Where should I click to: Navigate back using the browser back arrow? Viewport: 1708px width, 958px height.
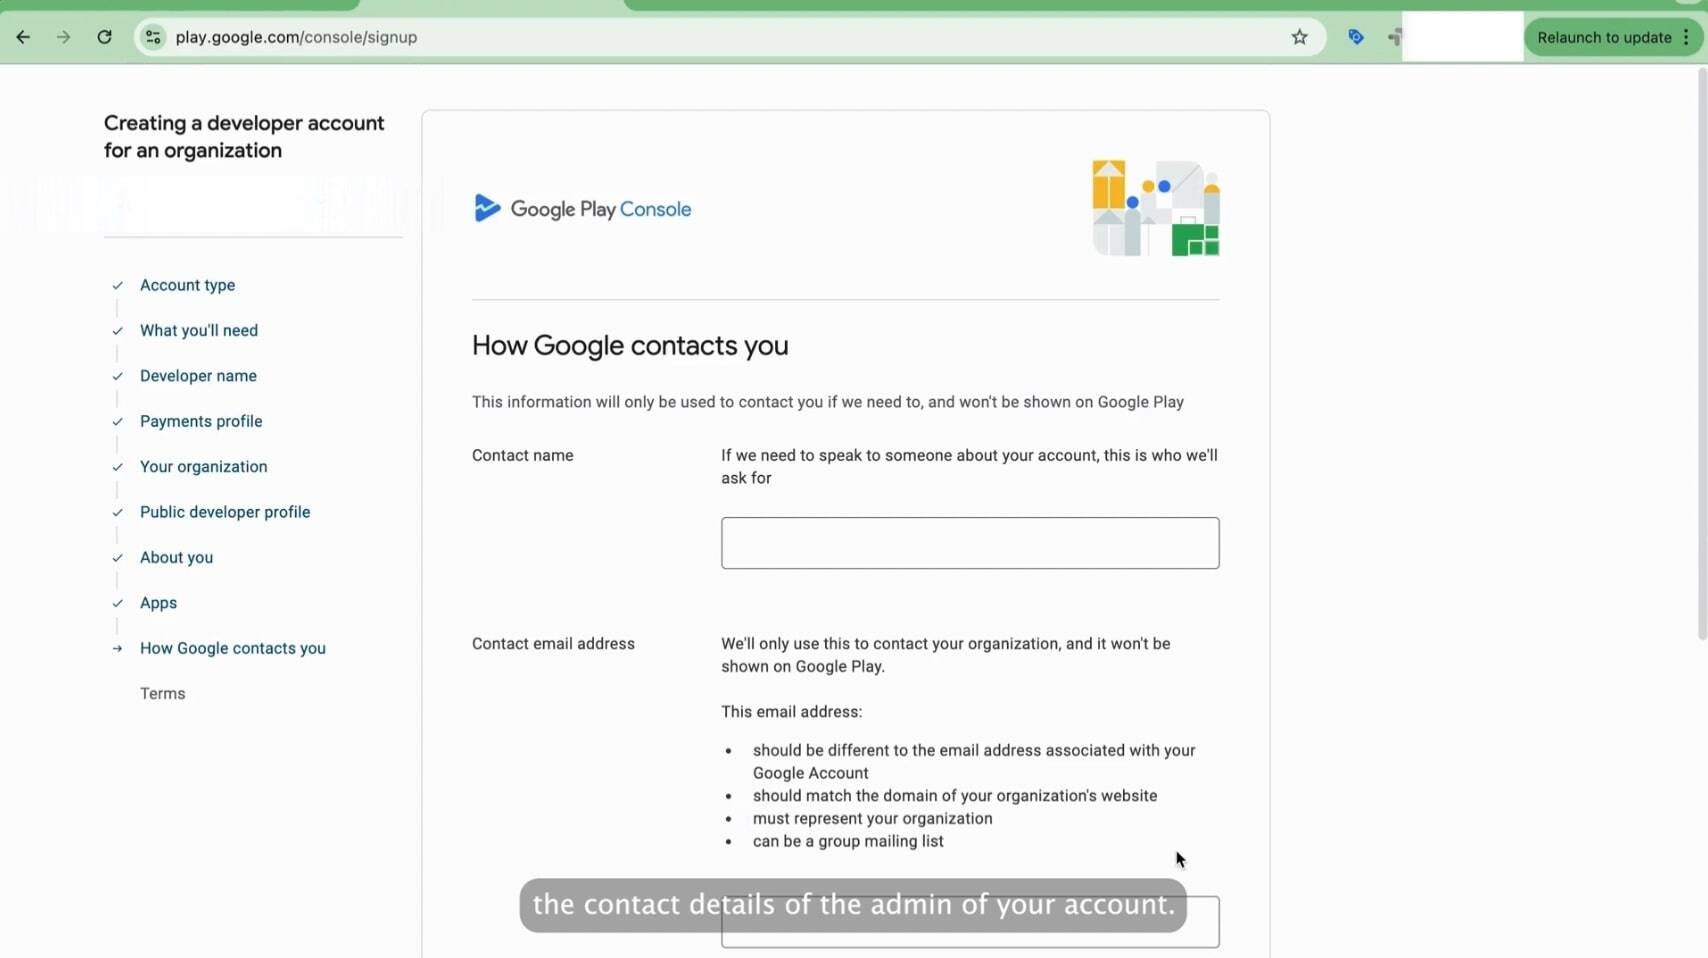coord(23,37)
